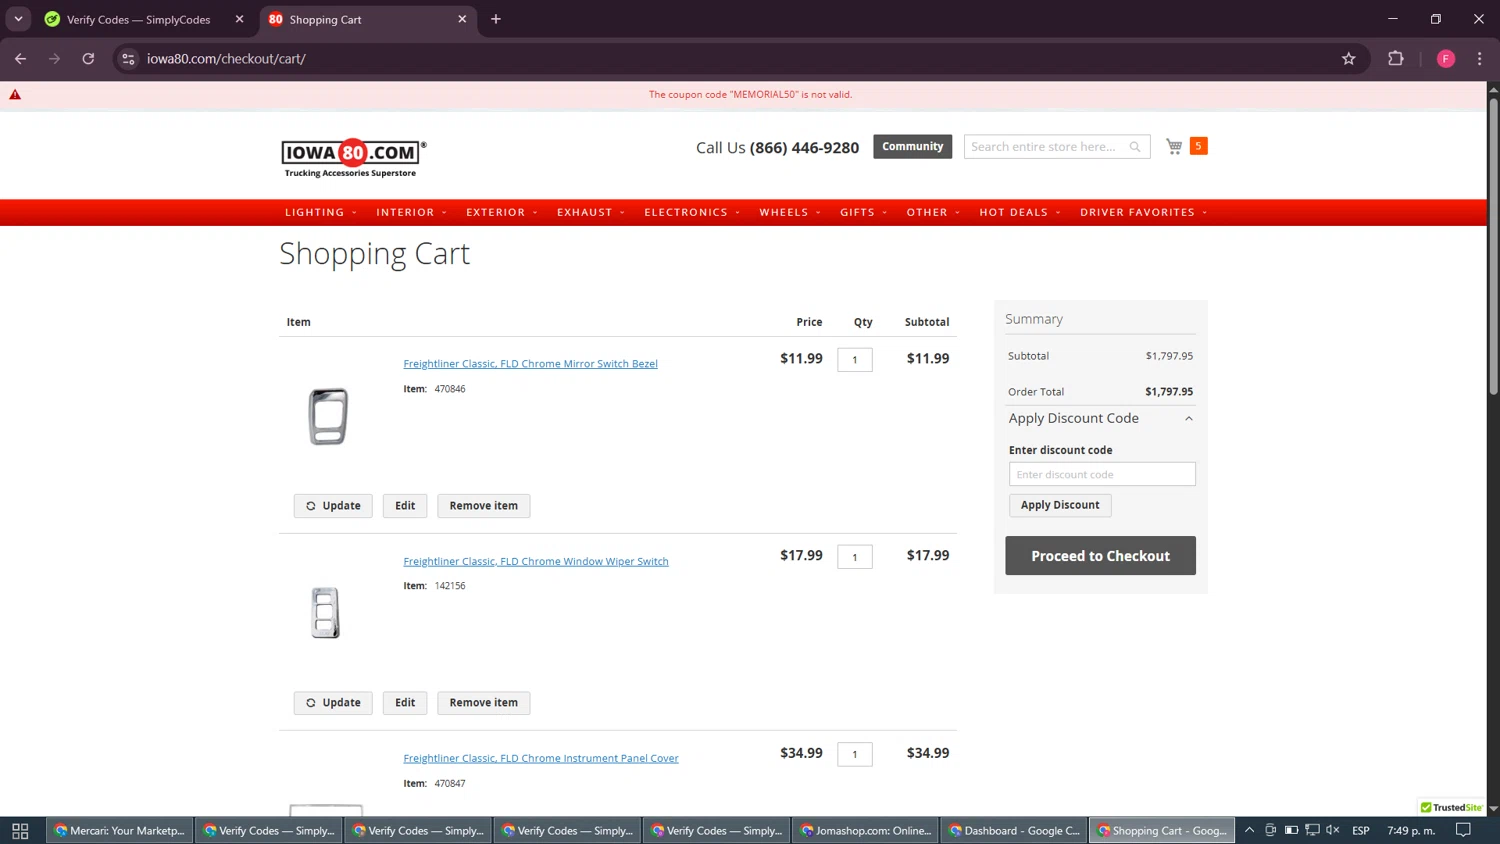Click quantity field for Mirror Switch Bezel
The image size is (1500, 844).
855,360
